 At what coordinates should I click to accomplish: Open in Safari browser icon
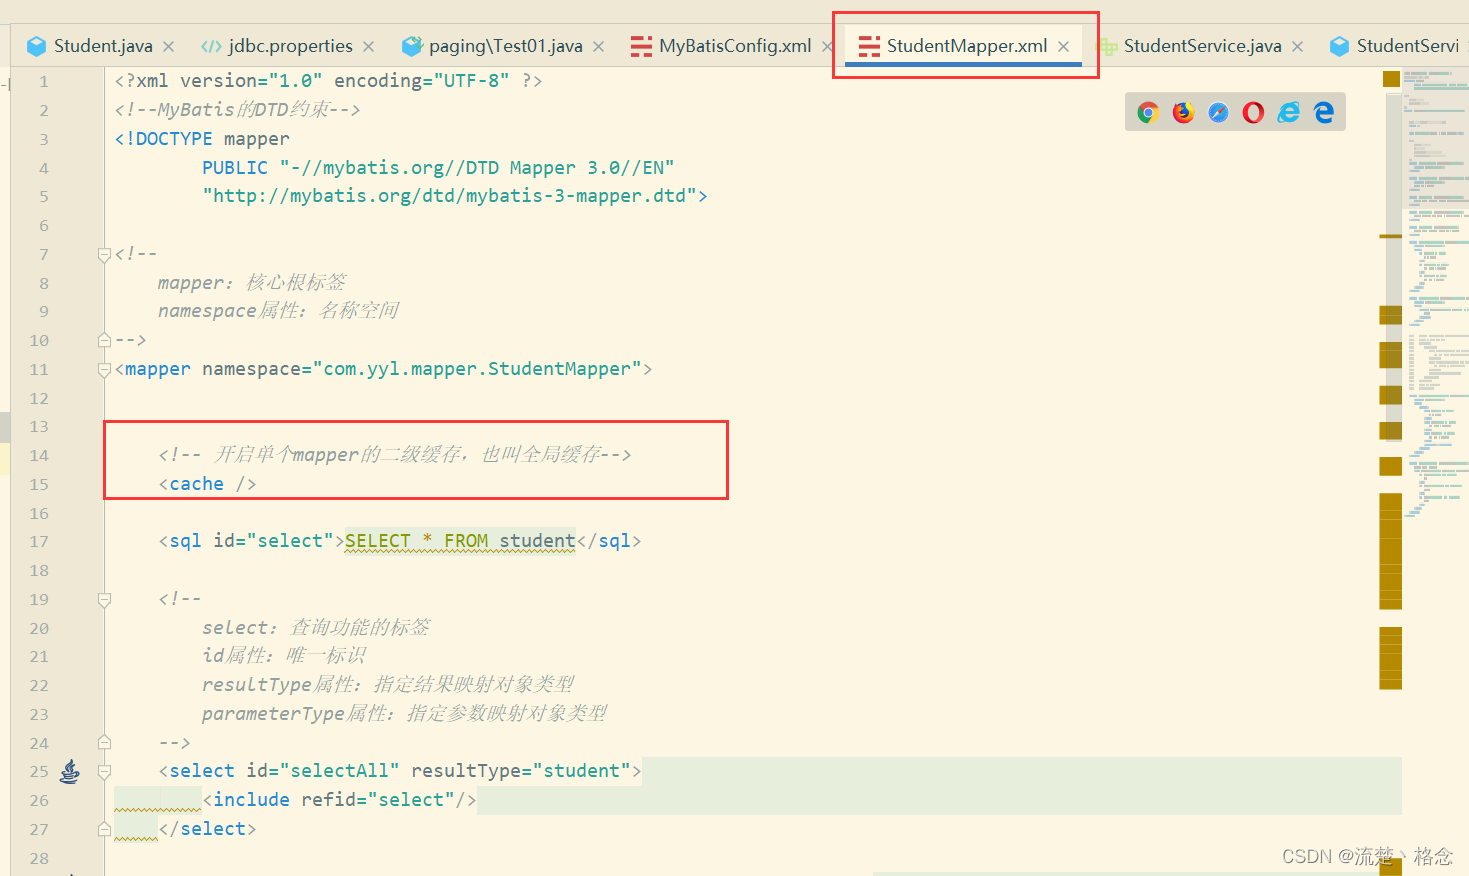[1218, 112]
